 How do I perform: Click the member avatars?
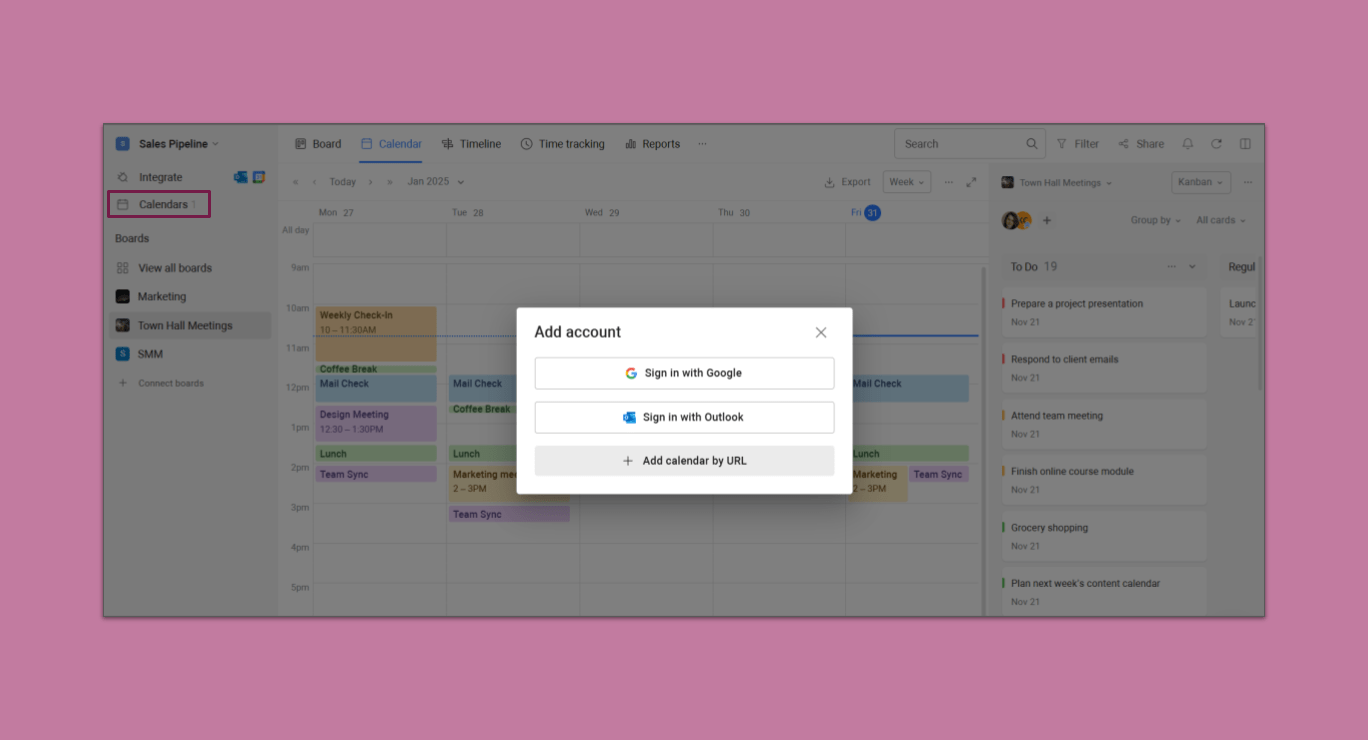1016,220
